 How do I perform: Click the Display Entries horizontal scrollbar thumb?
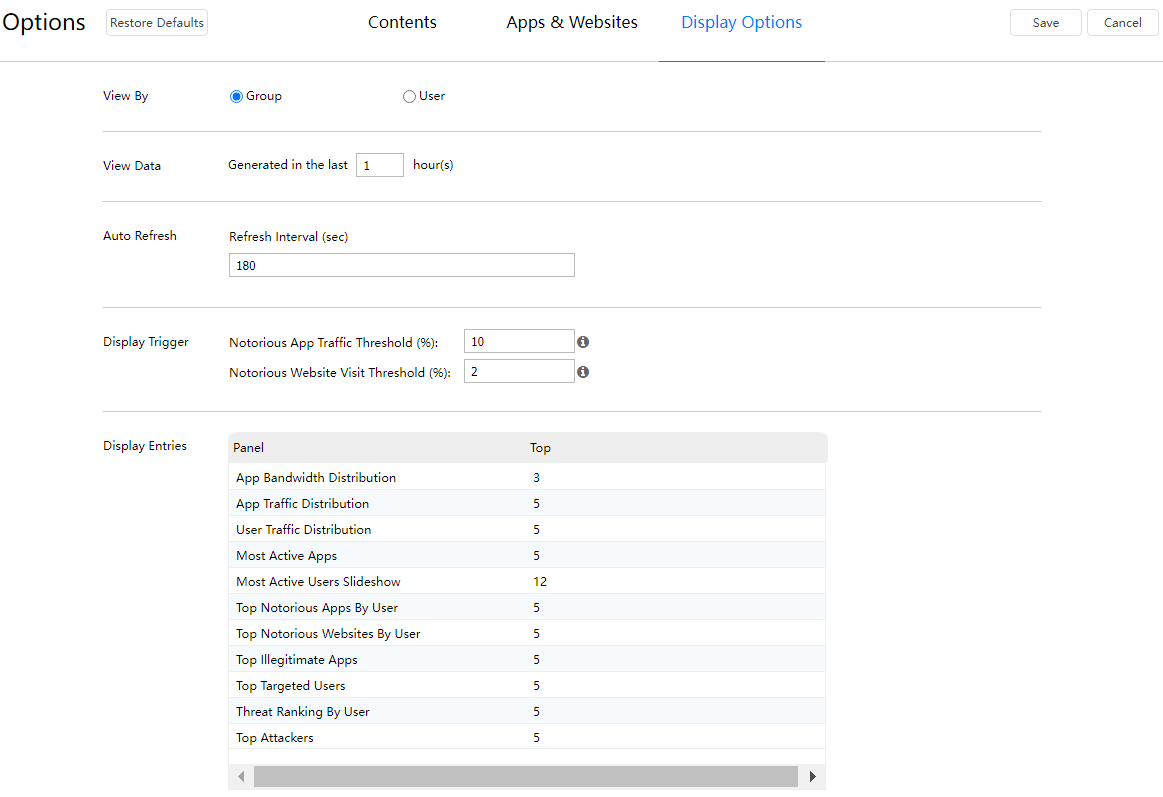[x=525, y=777]
